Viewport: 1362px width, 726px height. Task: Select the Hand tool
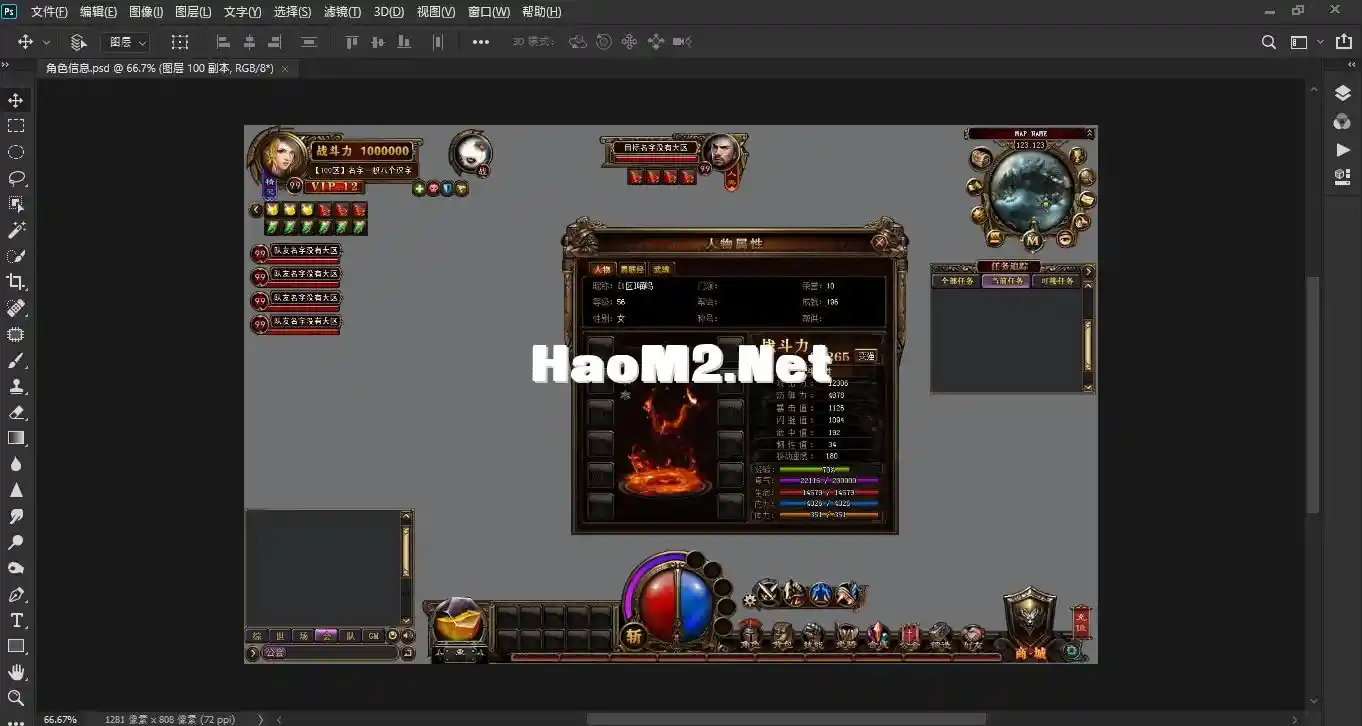pos(16,672)
